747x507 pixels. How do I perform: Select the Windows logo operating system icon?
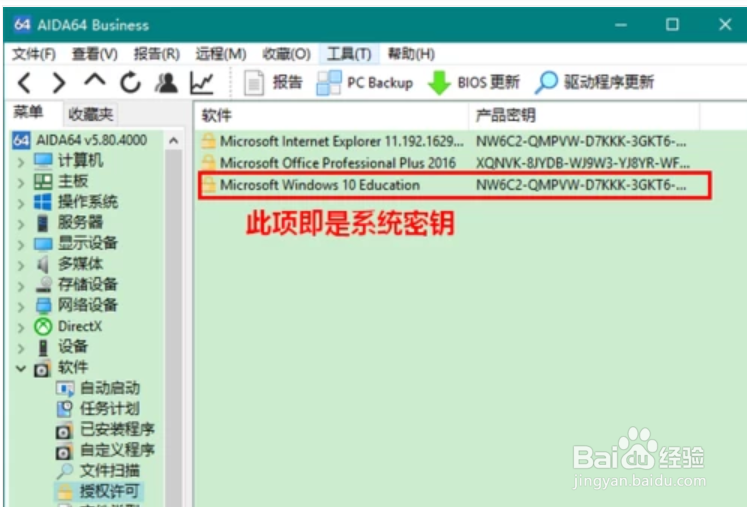coord(43,202)
